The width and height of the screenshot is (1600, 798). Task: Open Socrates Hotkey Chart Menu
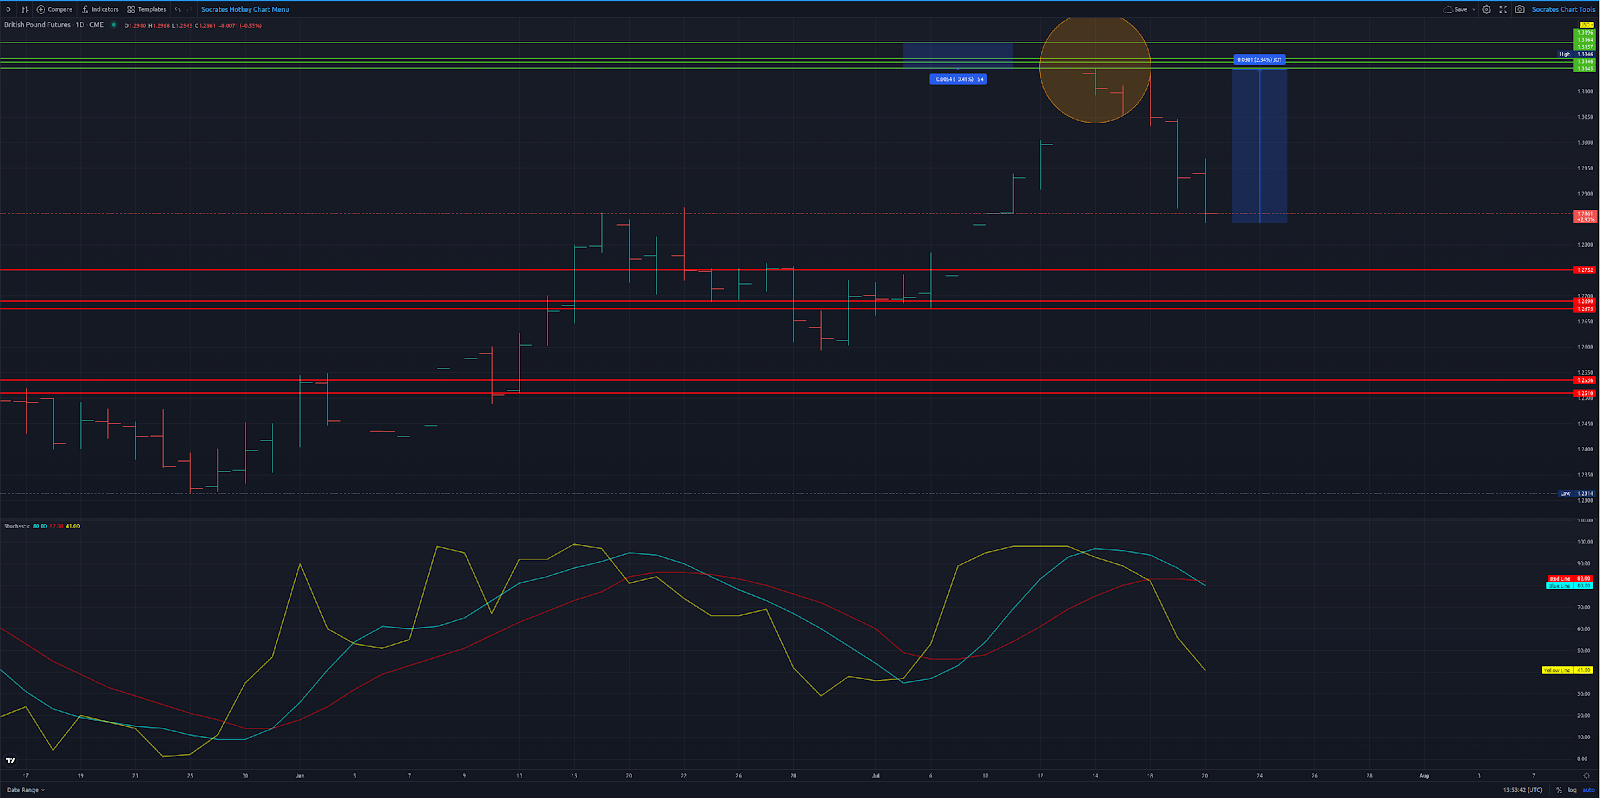click(245, 9)
